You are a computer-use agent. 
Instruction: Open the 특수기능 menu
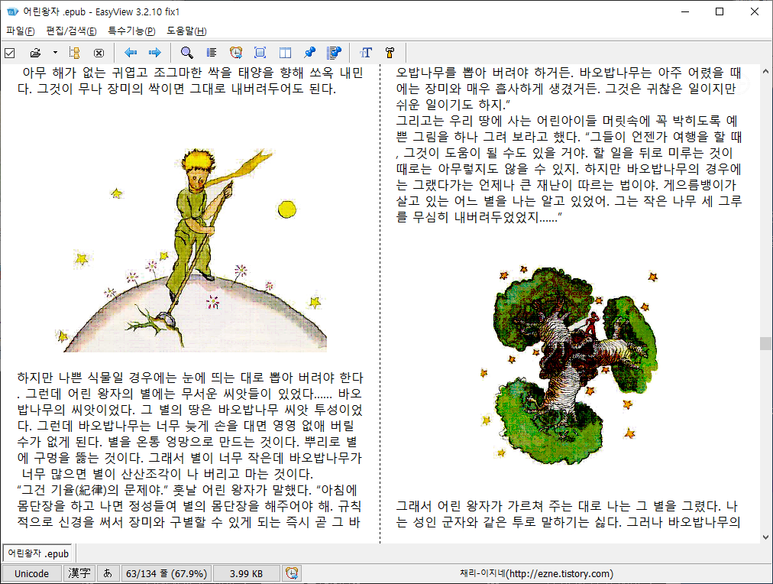(x=132, y=31)
